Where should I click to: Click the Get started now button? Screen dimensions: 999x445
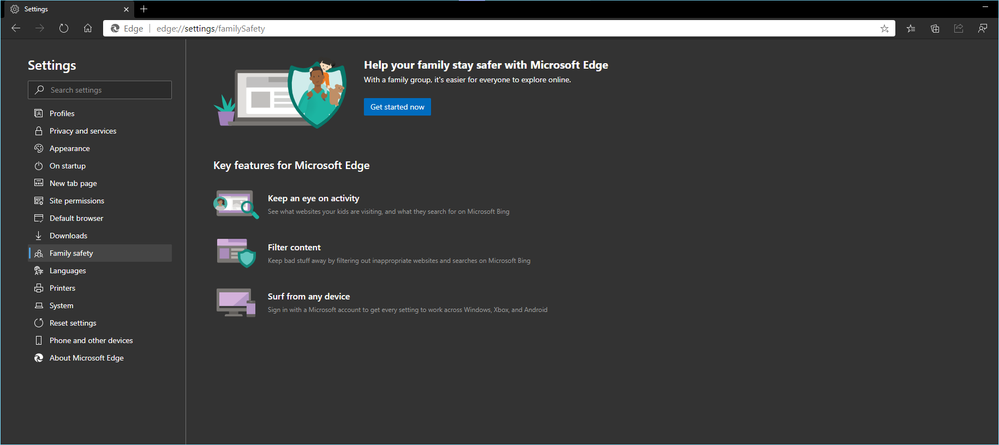[397, 107]
